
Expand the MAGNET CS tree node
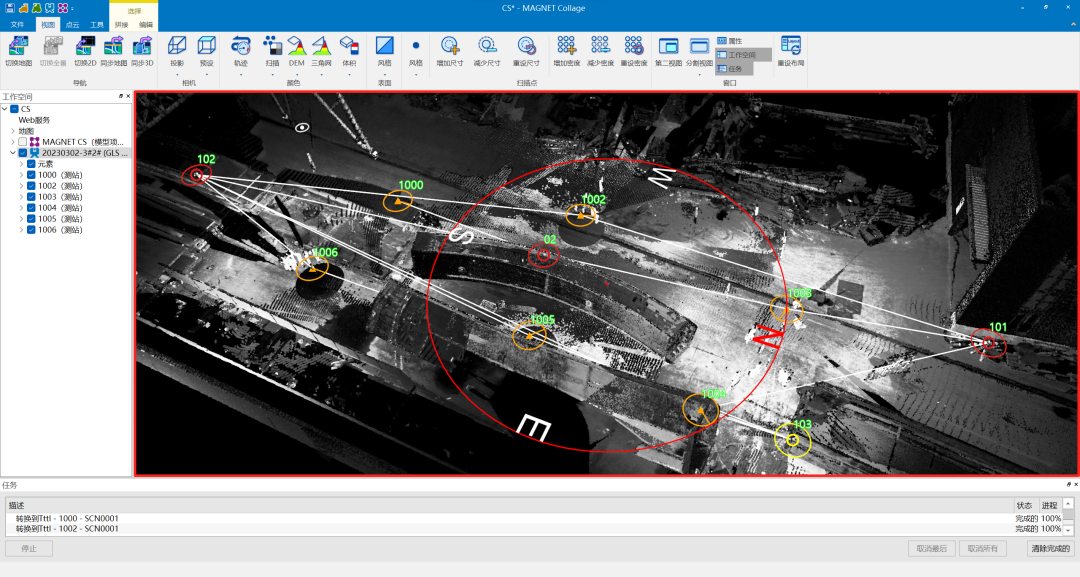(13, 142)
